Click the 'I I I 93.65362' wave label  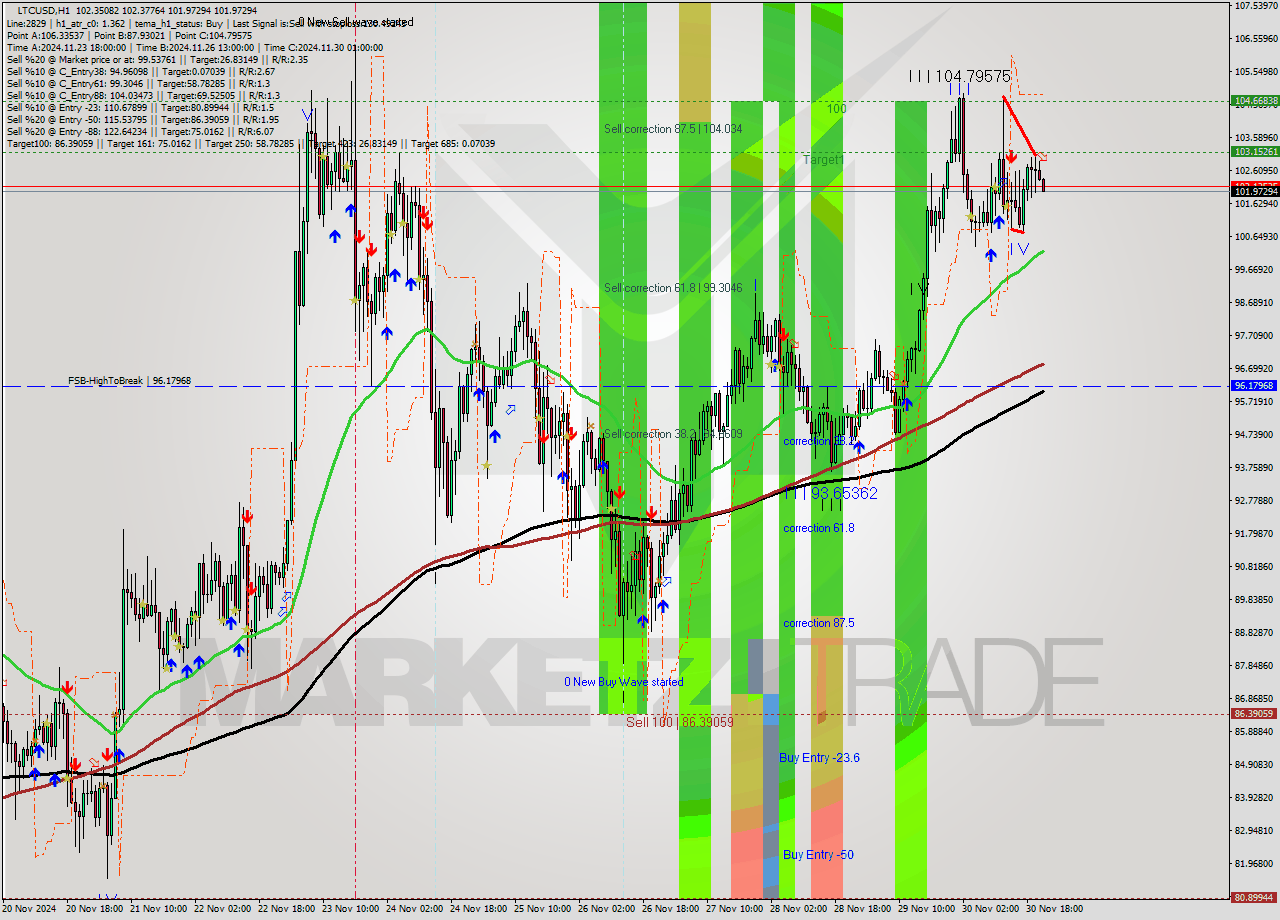click(x=830, y=494)
